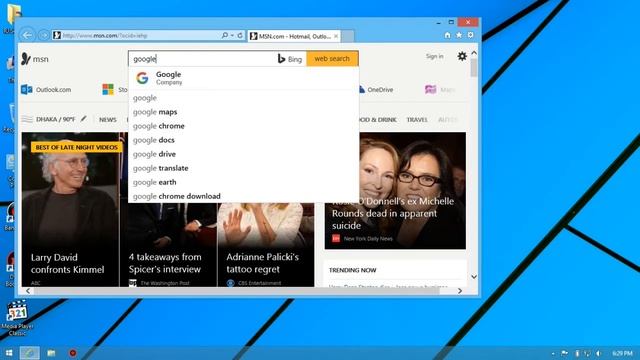The height and width of the screenshot is (360, 640).
Task: Click the web search button
Action: (x=332, y=59)
